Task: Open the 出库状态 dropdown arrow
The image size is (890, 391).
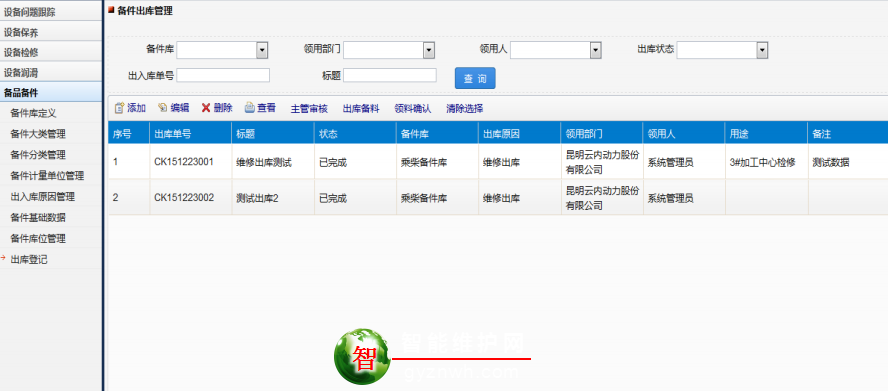Action: click(x=762, y=50)
